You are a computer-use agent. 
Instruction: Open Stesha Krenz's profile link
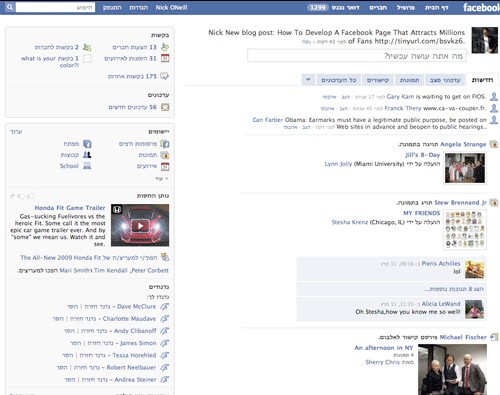coord(350,222)
